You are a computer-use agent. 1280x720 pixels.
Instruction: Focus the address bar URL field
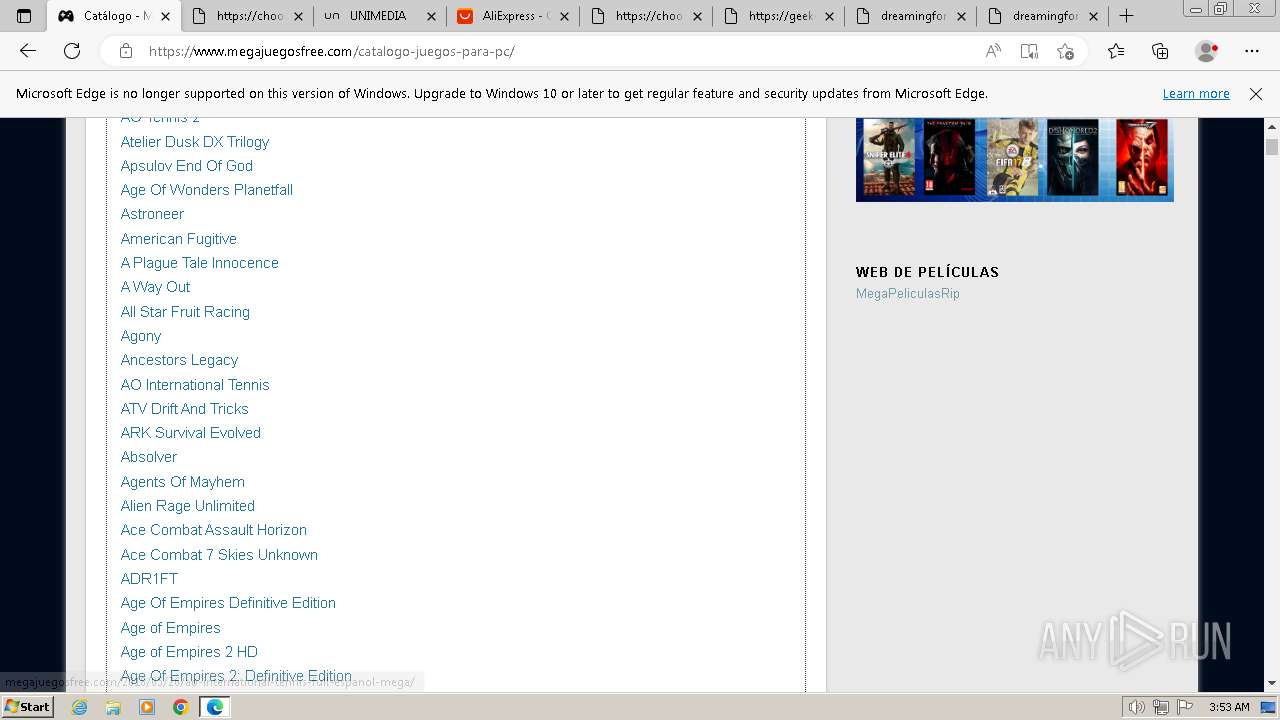(560, 51)
